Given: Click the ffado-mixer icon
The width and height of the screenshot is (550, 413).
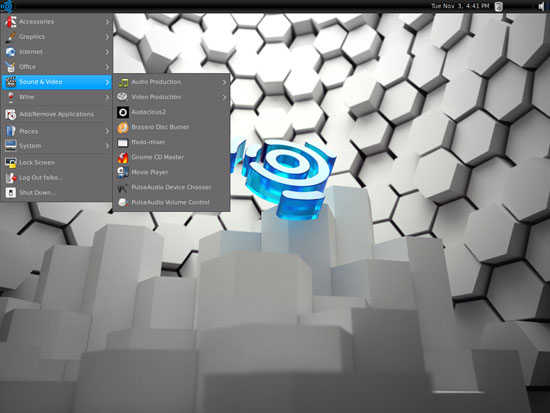Looking at the screenshot, I should (123, 142).
